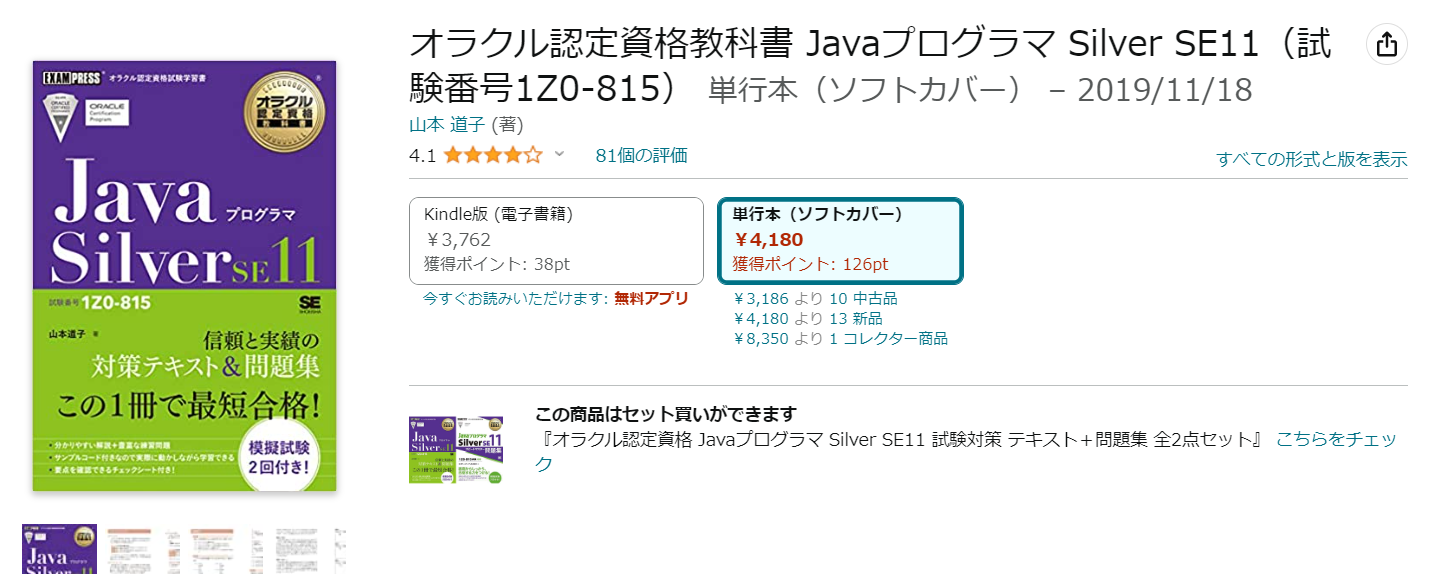1445x575 pixels.
Task: Click the two-book set bundle image
Action: (x=456, y=450)
